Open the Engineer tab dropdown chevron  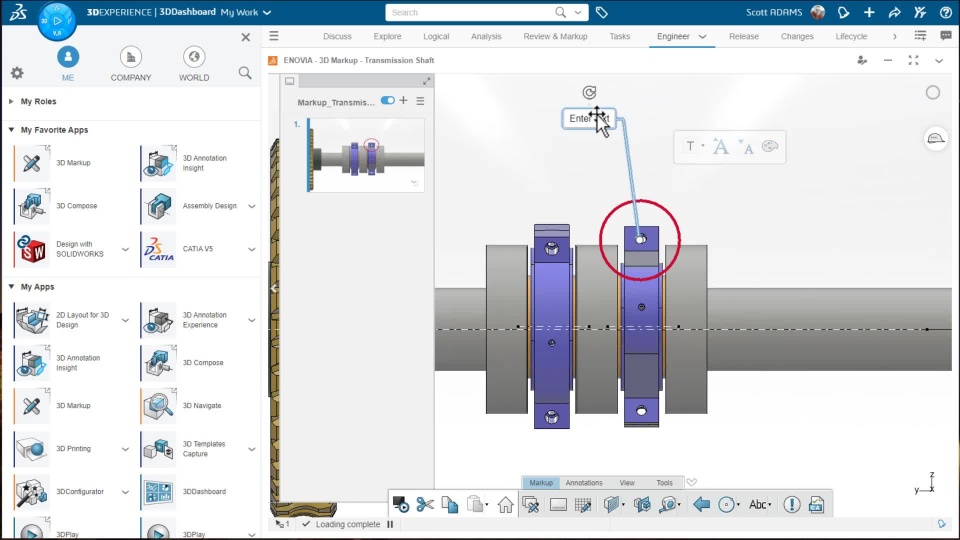click(x=702, y=37)
